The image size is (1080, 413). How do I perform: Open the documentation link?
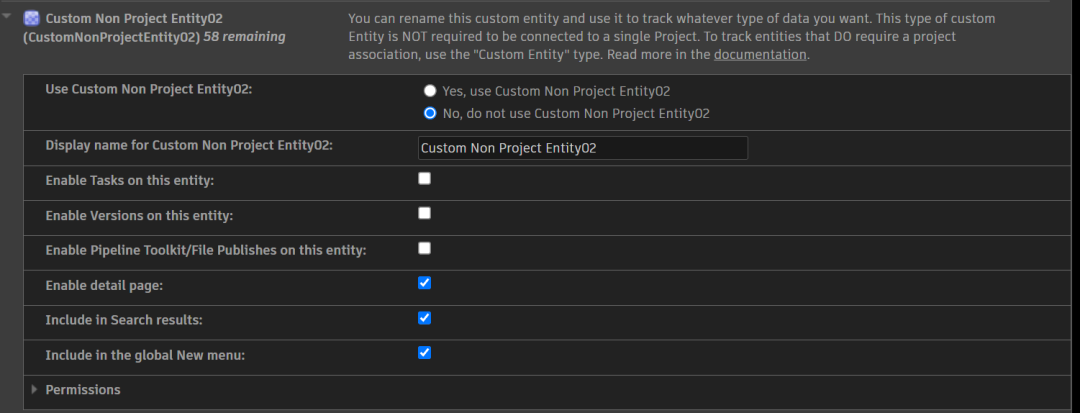pos(759,55)
